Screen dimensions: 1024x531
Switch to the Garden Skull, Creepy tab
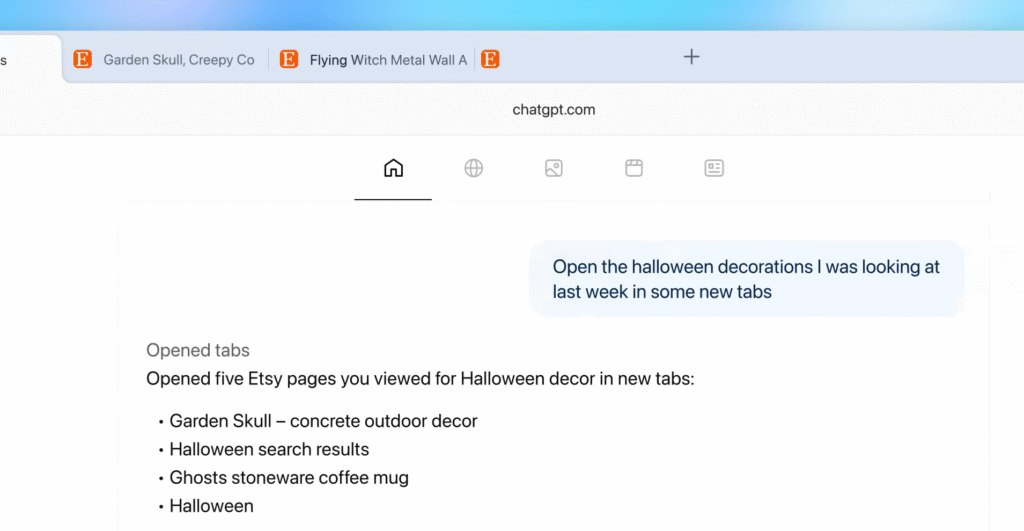tap(178, 60)
